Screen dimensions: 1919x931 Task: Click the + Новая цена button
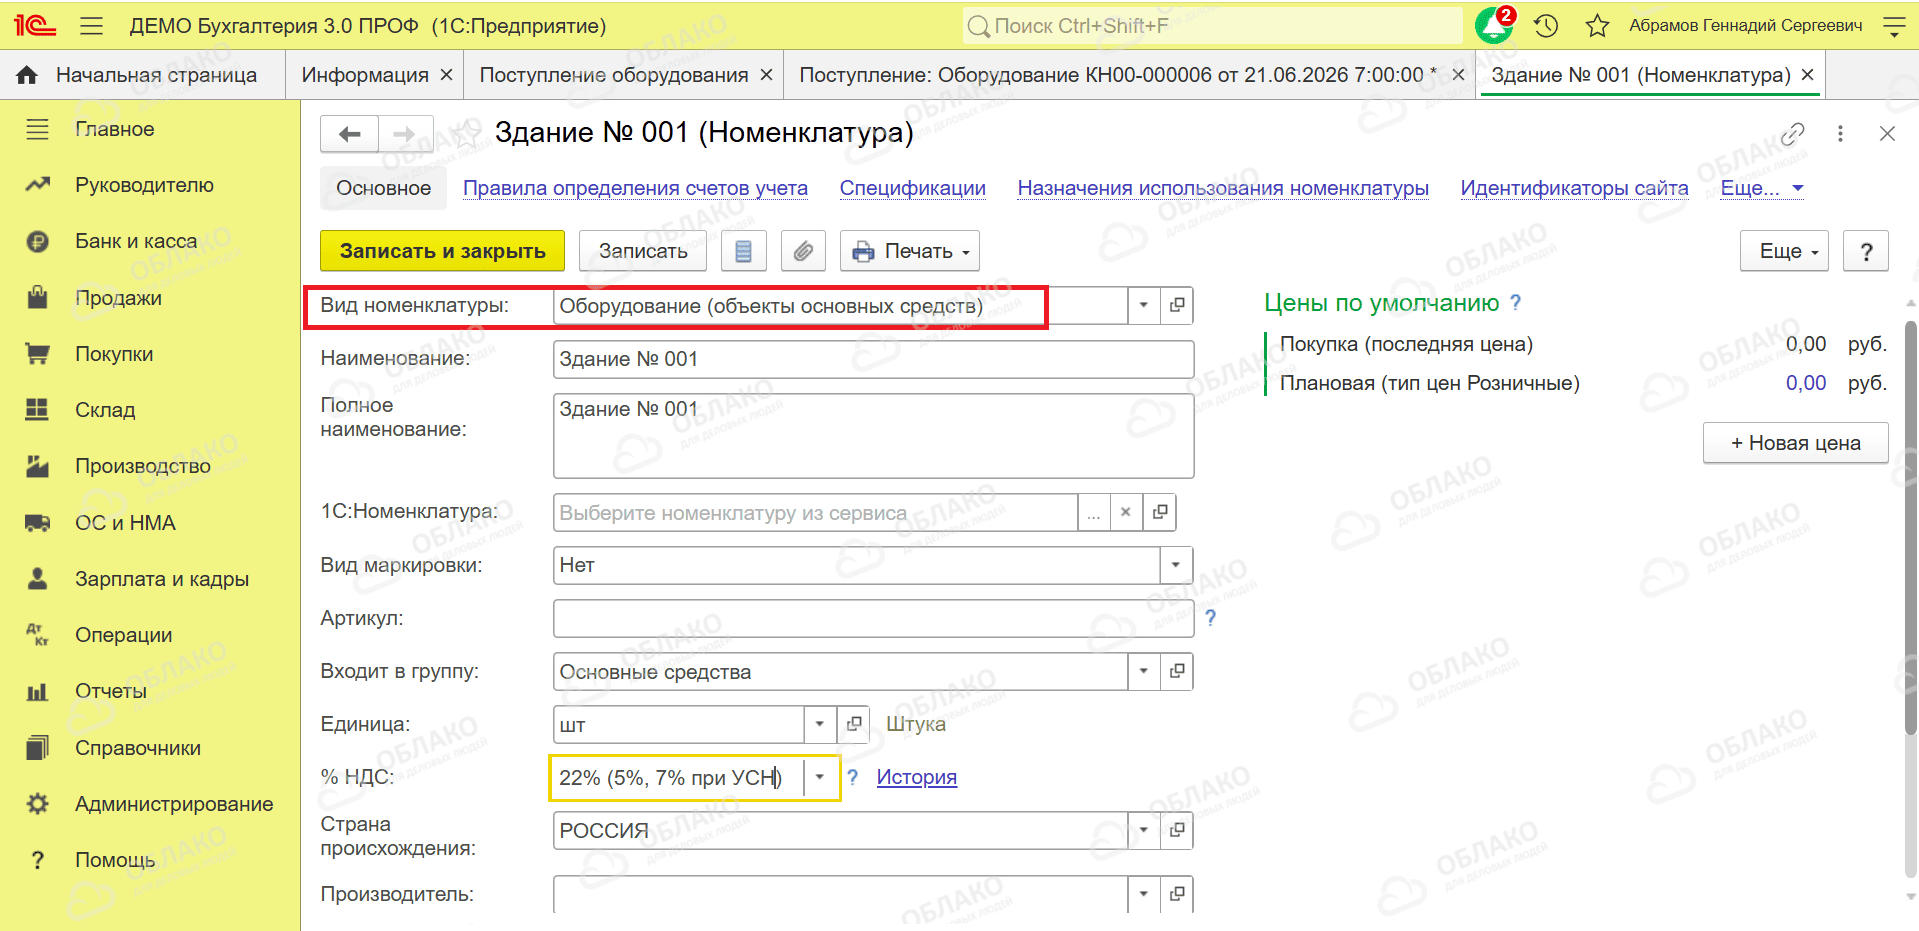pyautogui.click(x=1795, y=443)
